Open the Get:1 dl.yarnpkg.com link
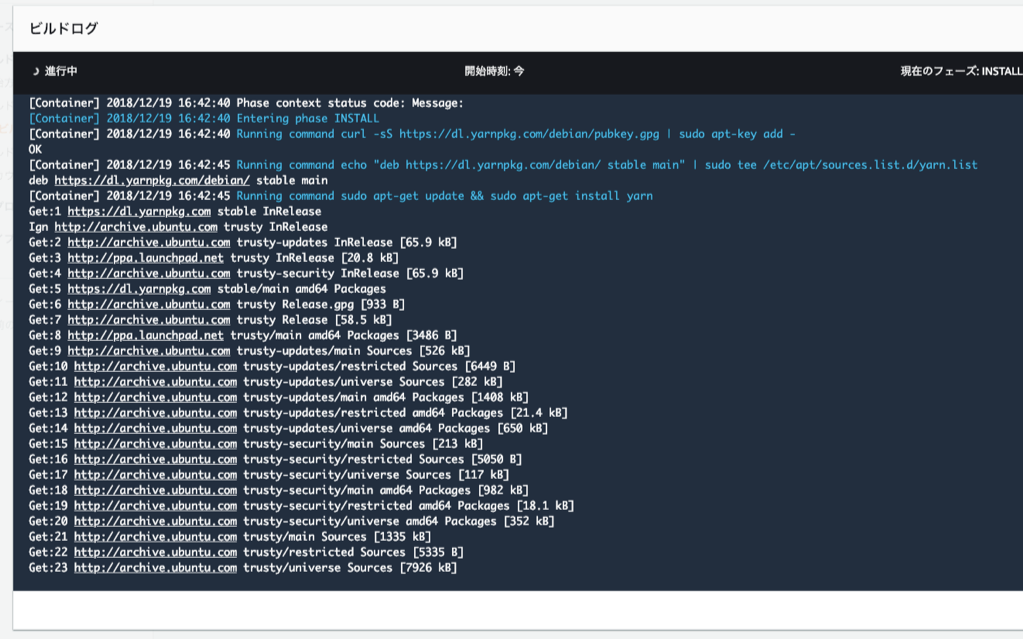This screenshot has width=1023, height=639. tap(139, 211)
